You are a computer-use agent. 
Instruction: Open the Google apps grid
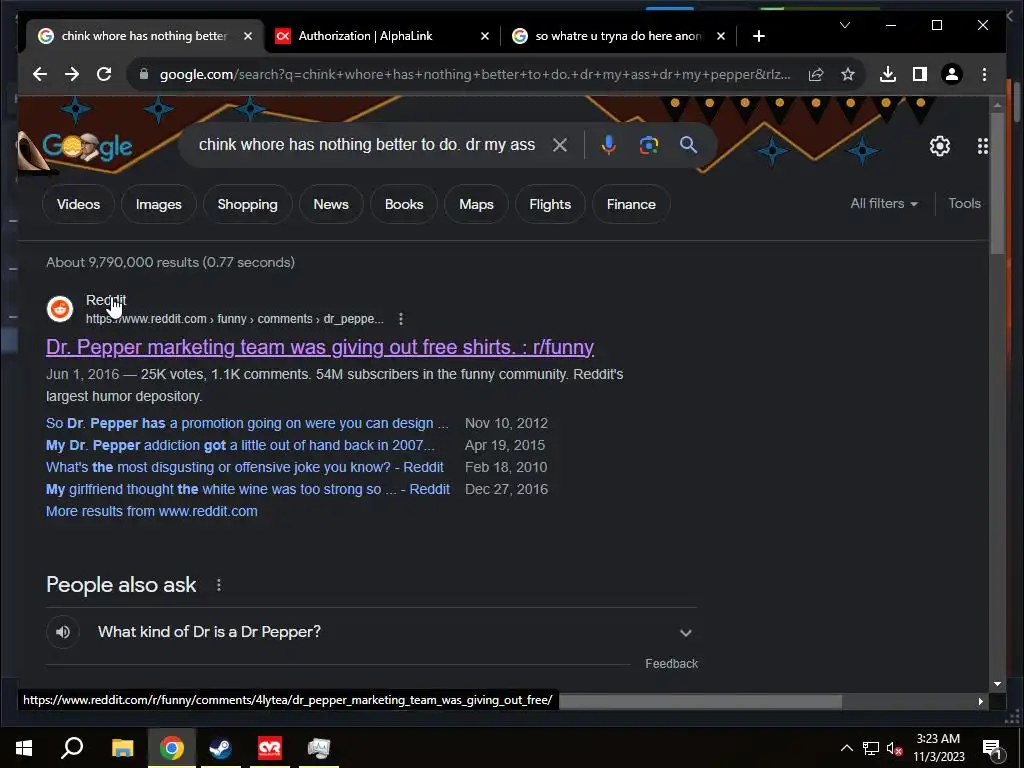point(983,146)
